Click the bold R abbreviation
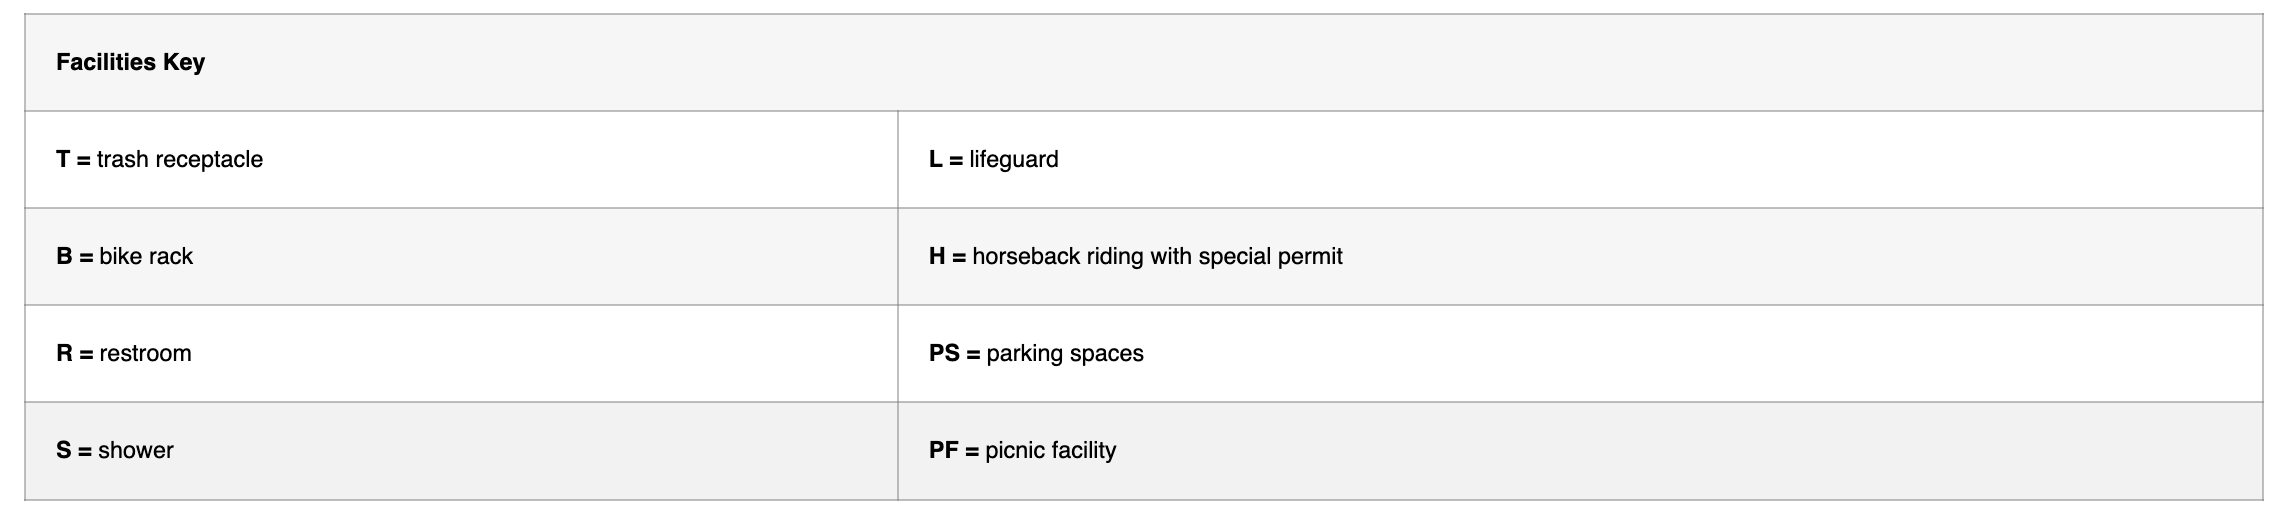Image resolution: width=2290 pixels, height=524 pixels. [64, 353]
